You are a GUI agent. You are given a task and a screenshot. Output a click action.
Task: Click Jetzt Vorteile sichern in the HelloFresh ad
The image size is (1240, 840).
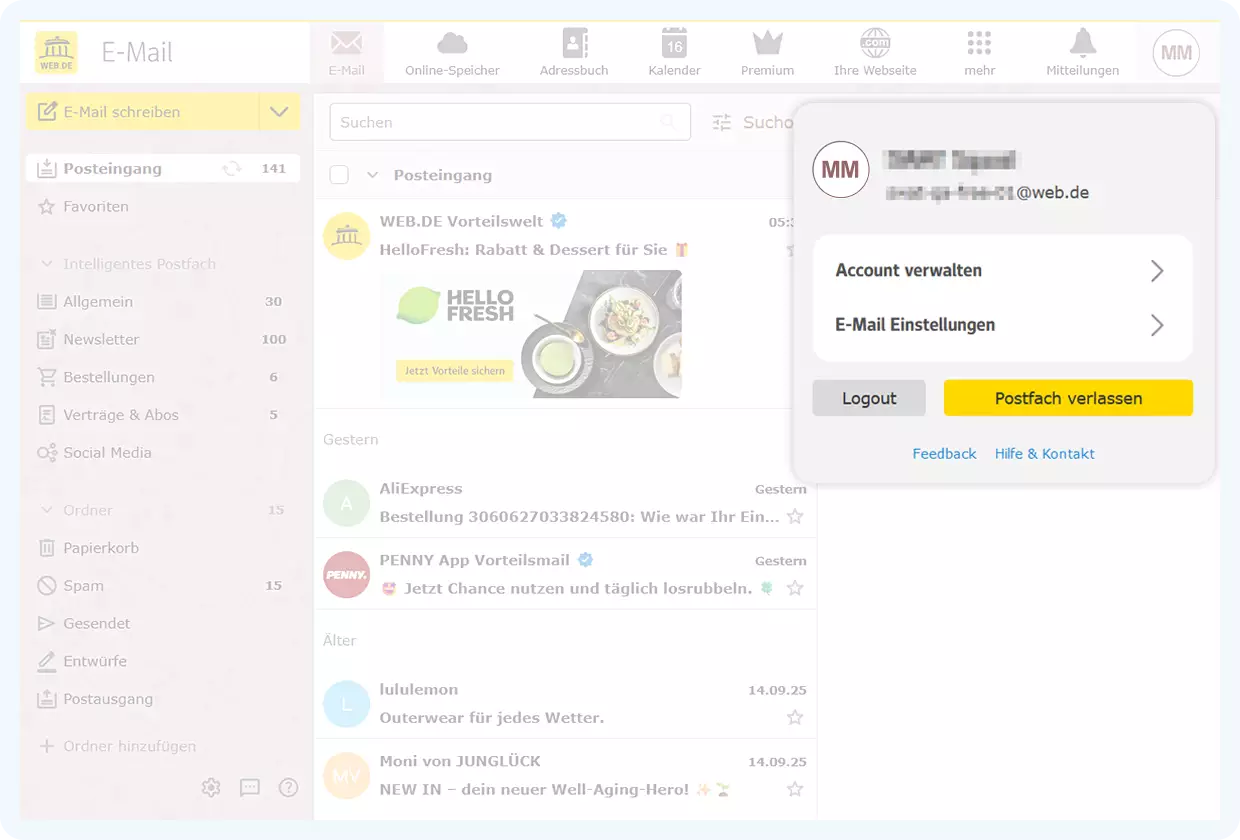coord(454,370)
